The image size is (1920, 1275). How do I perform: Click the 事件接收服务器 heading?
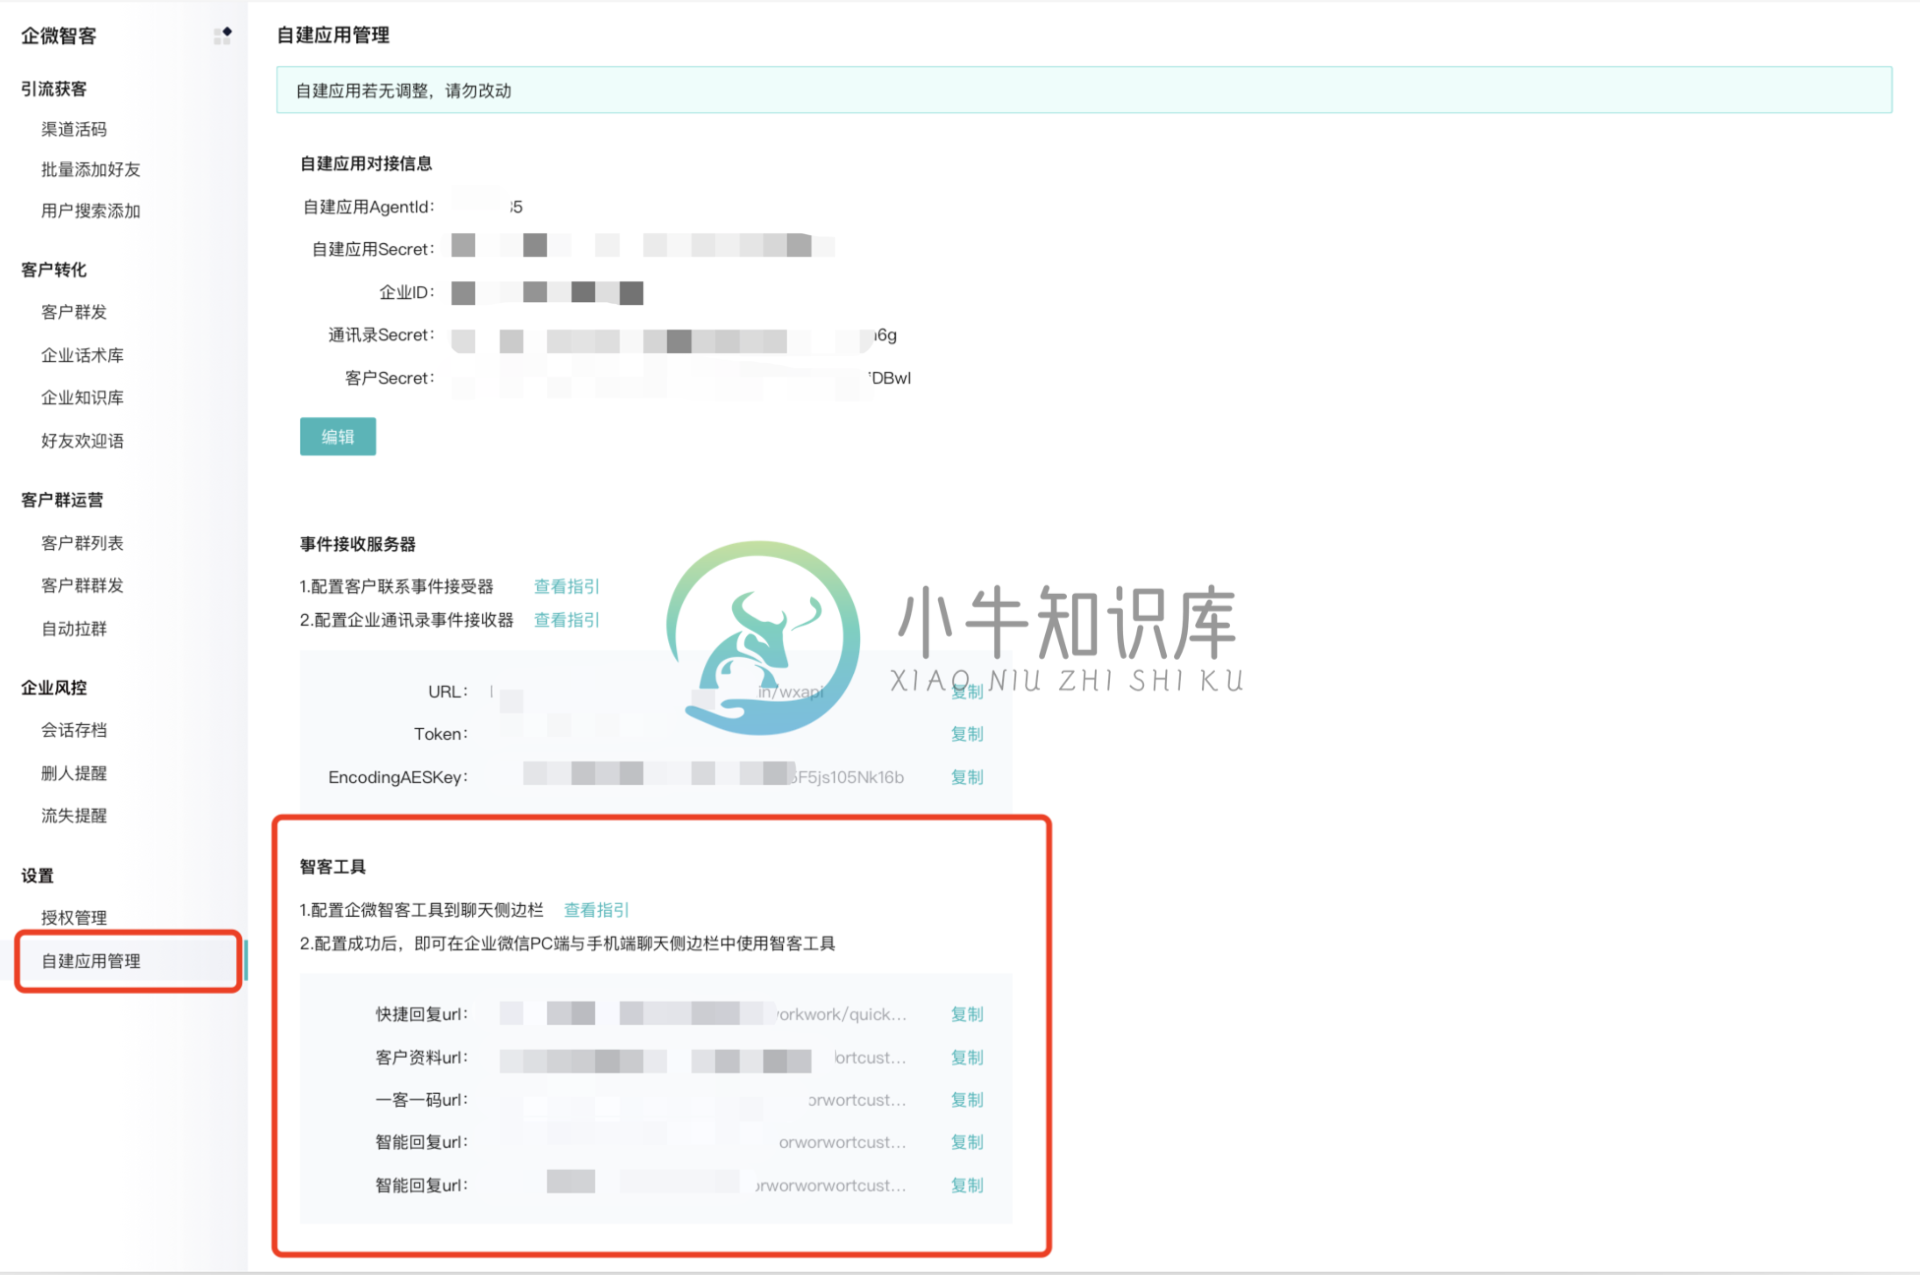[x=358, y=544]
